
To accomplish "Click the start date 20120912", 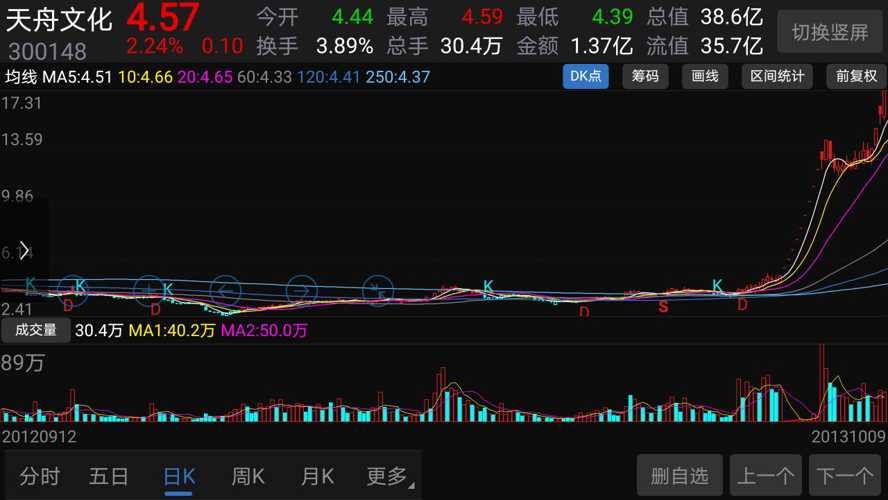I will [x=39, y=437].
